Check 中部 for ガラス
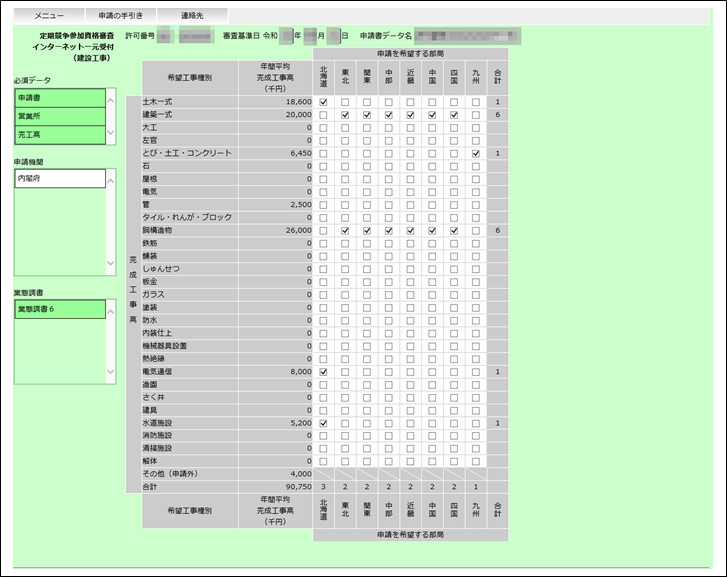 389,295
